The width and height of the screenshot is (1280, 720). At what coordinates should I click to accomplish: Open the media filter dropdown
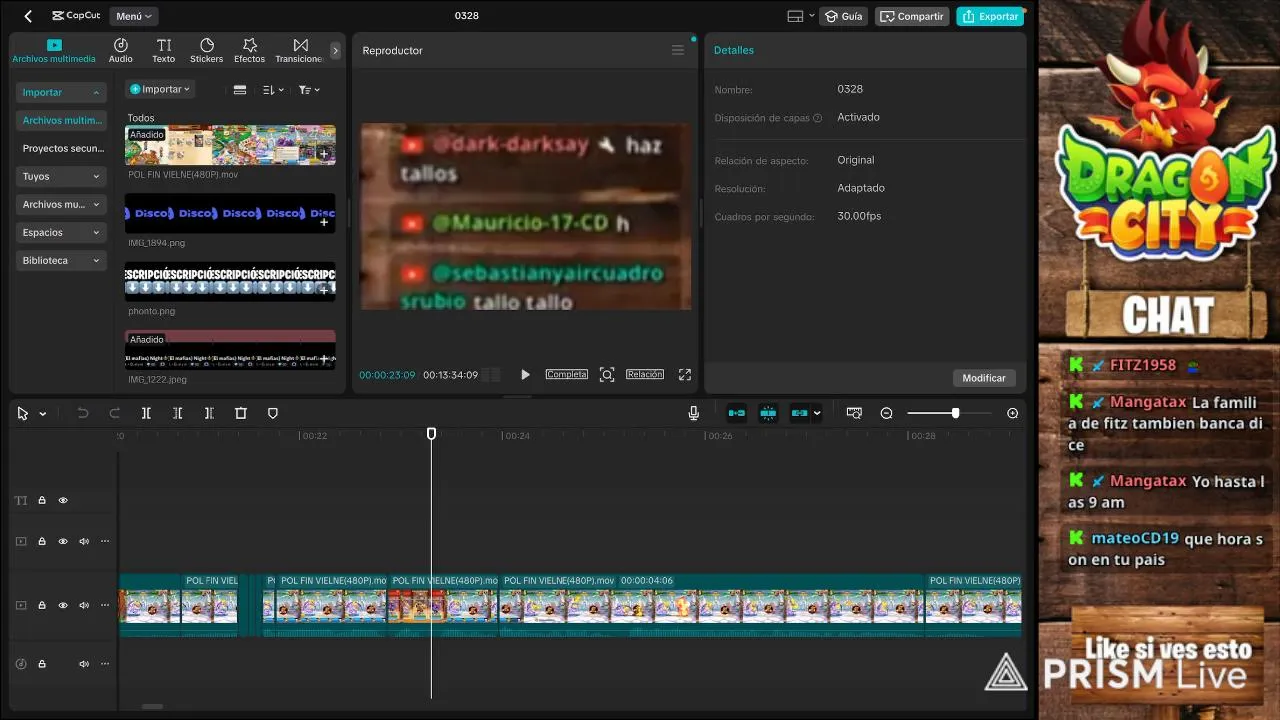pos(309,90)
